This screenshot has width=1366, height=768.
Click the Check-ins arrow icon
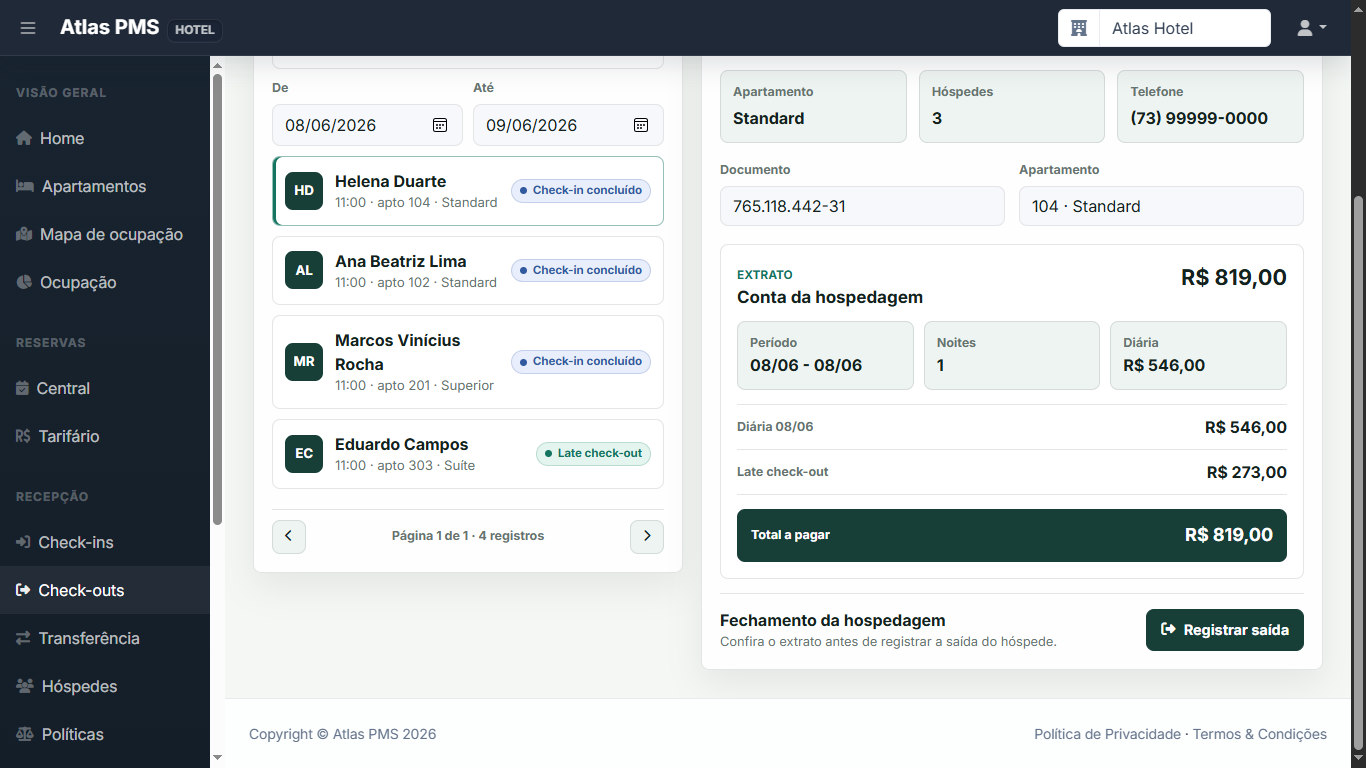click(24, 542)
